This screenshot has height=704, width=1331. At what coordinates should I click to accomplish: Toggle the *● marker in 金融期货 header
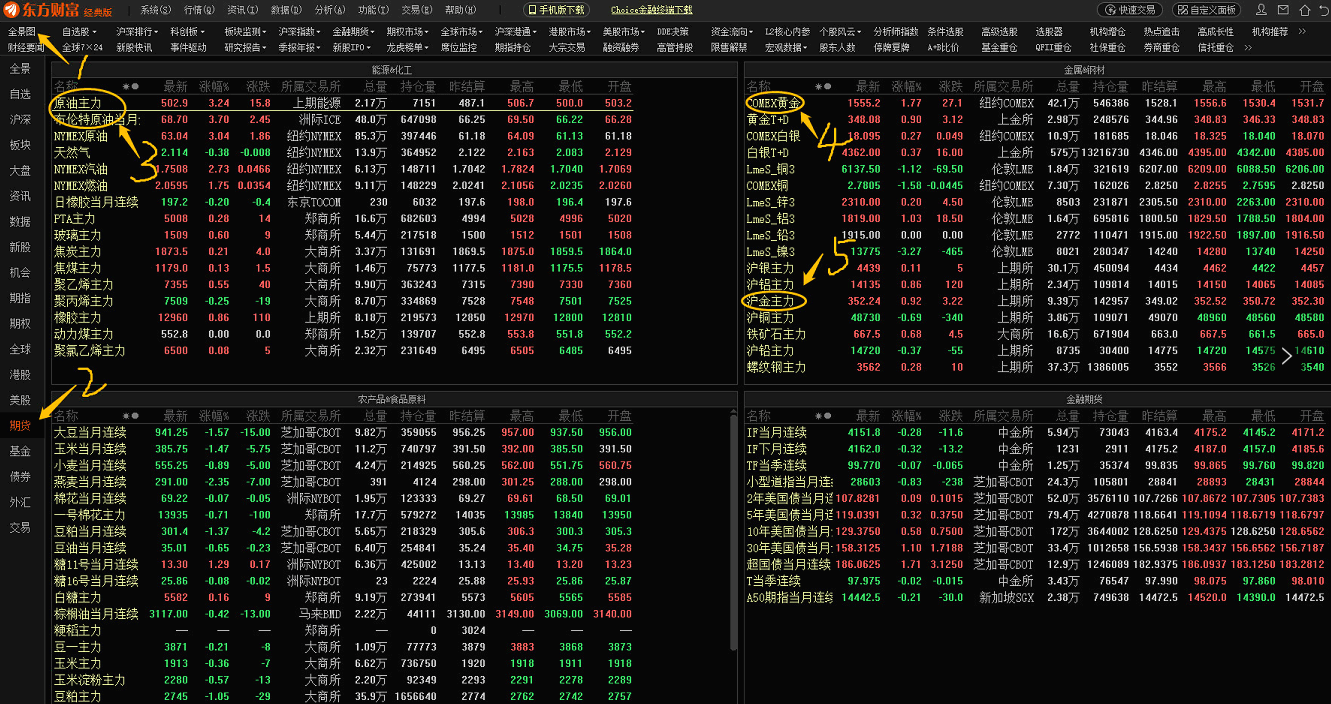coord(823,415)
